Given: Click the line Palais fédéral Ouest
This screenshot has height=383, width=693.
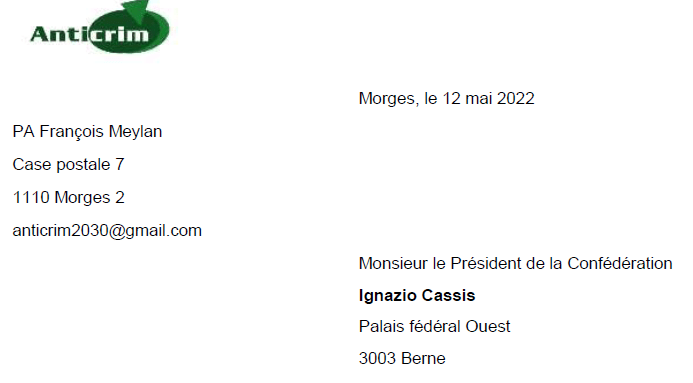Looking at the screenshot, I should click(x=434, y=326).
